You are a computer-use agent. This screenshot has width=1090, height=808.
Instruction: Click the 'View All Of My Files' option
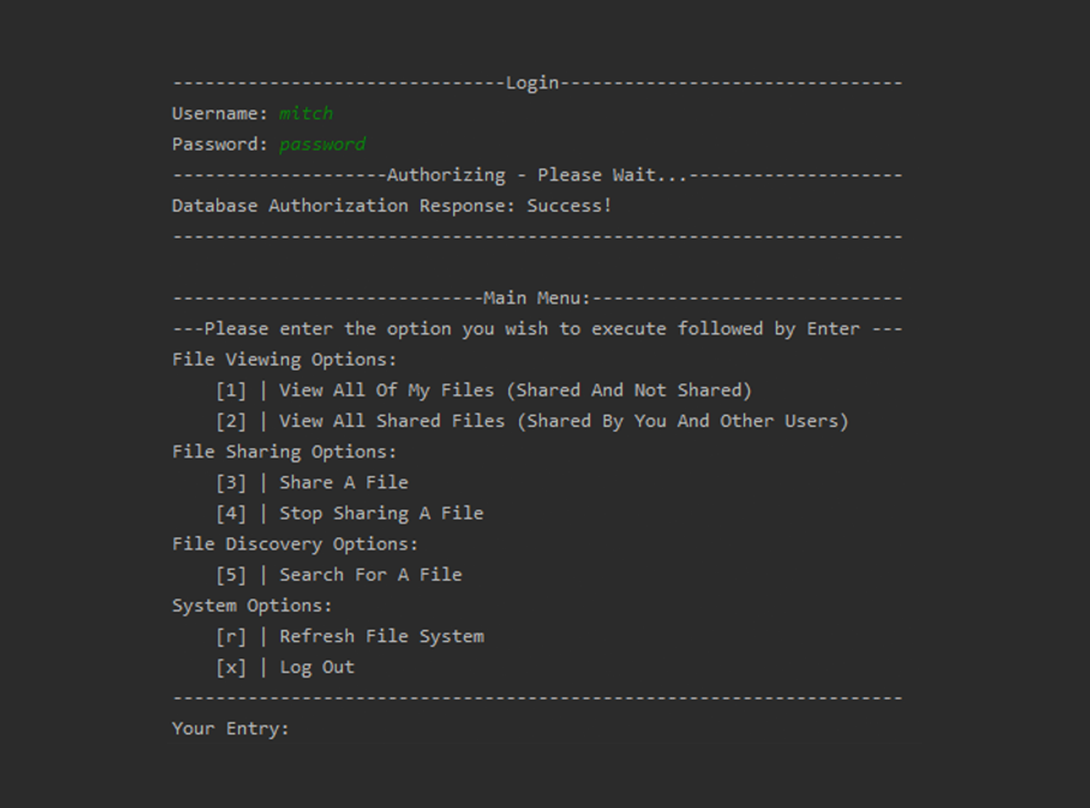point(515,390)
